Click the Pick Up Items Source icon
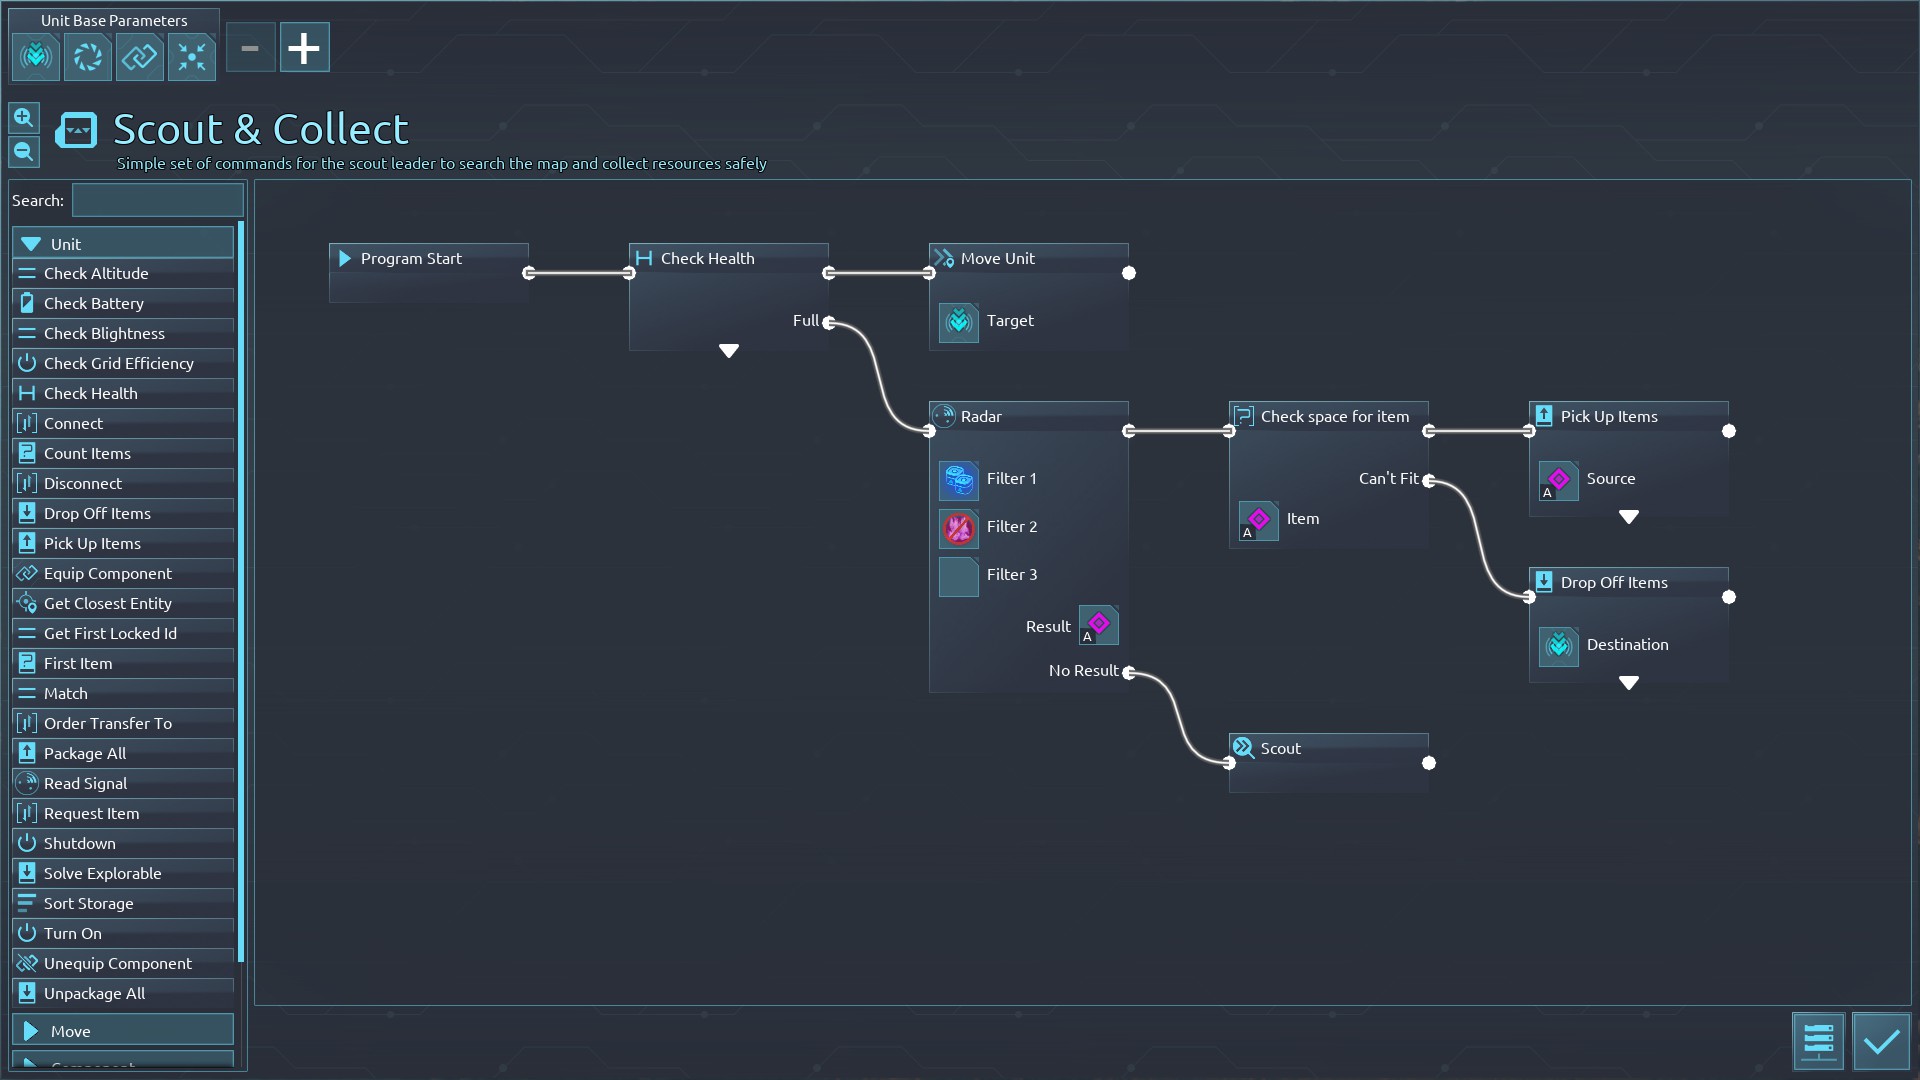The width and height of the screenshot is (1920, 1080). click(x=1558, y=480)
